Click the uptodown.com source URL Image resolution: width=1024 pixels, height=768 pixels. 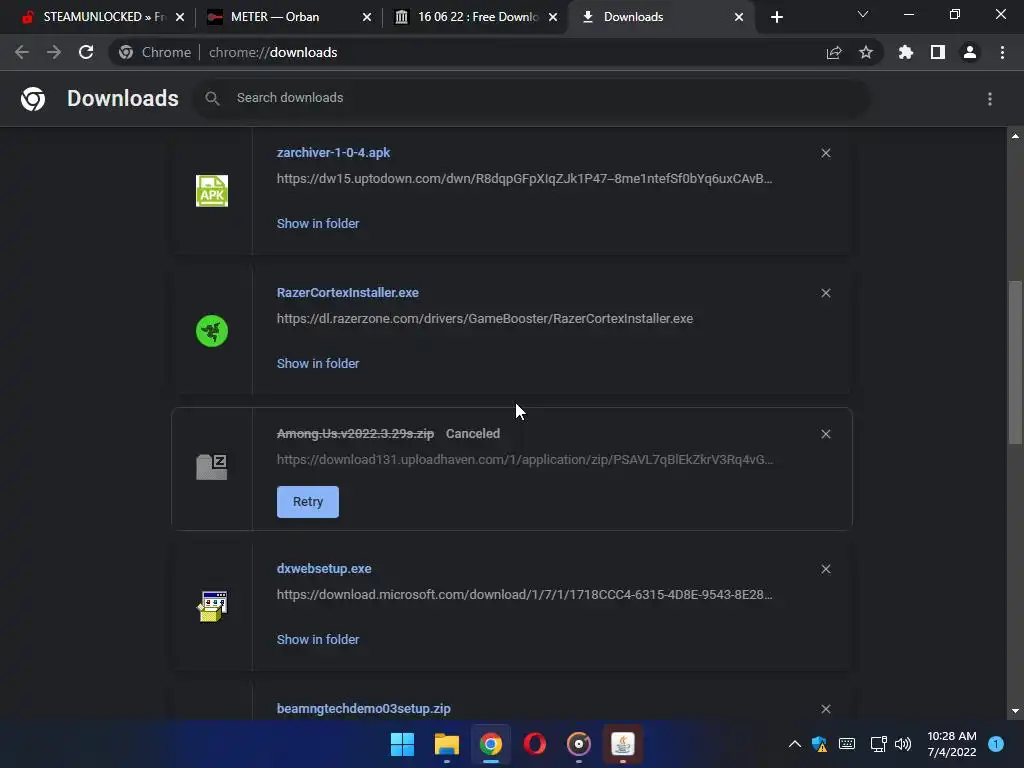pos(524,178)
